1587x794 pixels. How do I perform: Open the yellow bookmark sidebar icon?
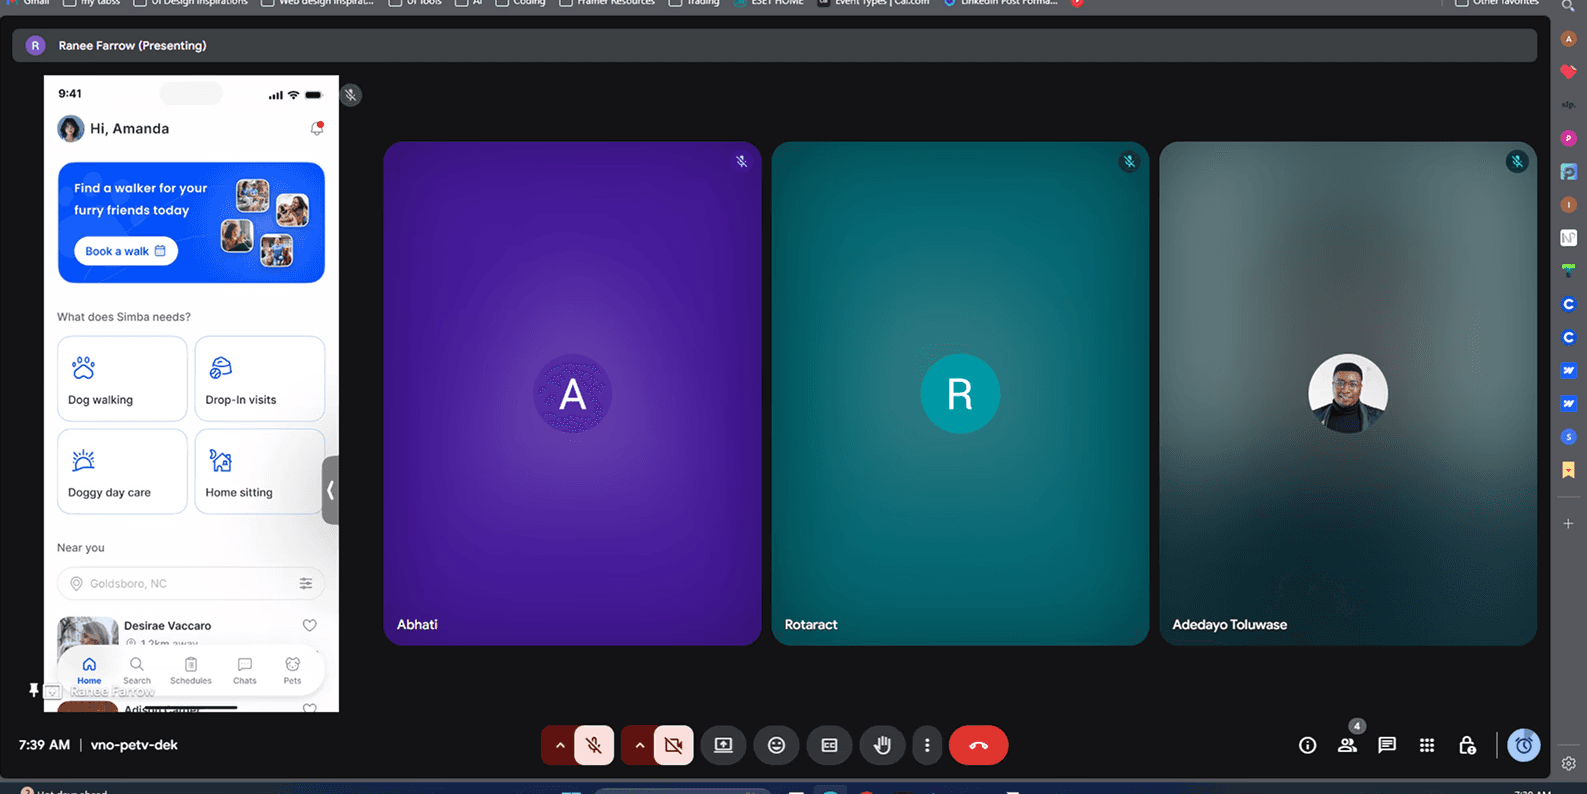click(1568, 470)
